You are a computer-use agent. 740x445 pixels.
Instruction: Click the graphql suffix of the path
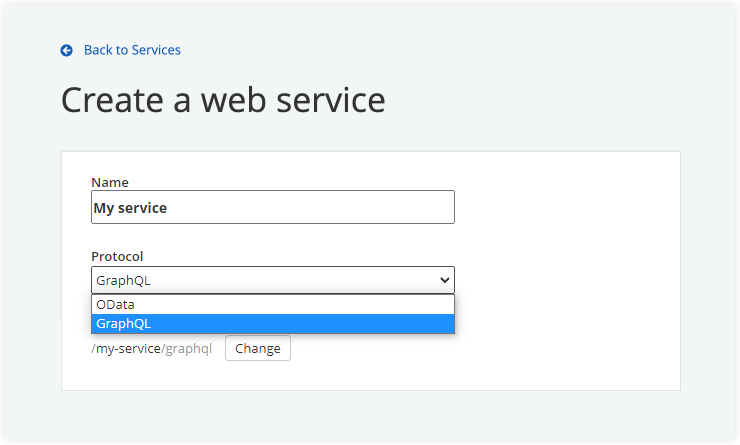tap(189, 349)
